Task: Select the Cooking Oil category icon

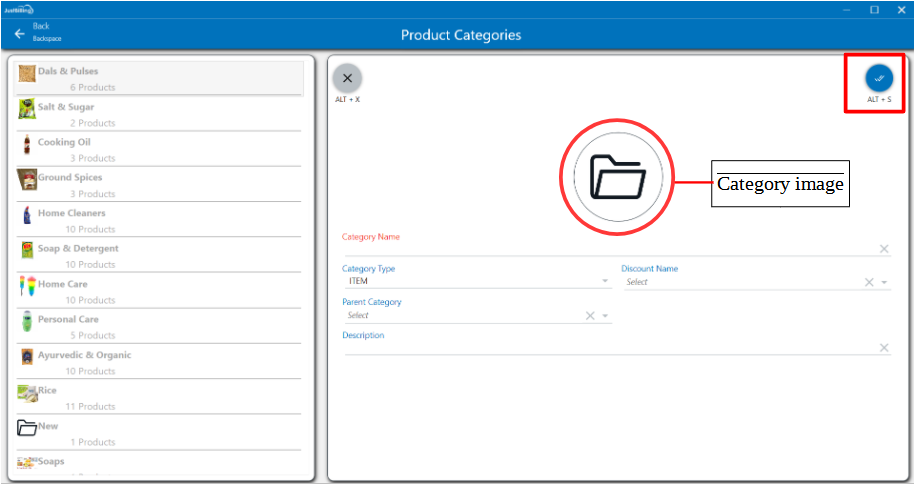Action: click(x=27, y=144)
